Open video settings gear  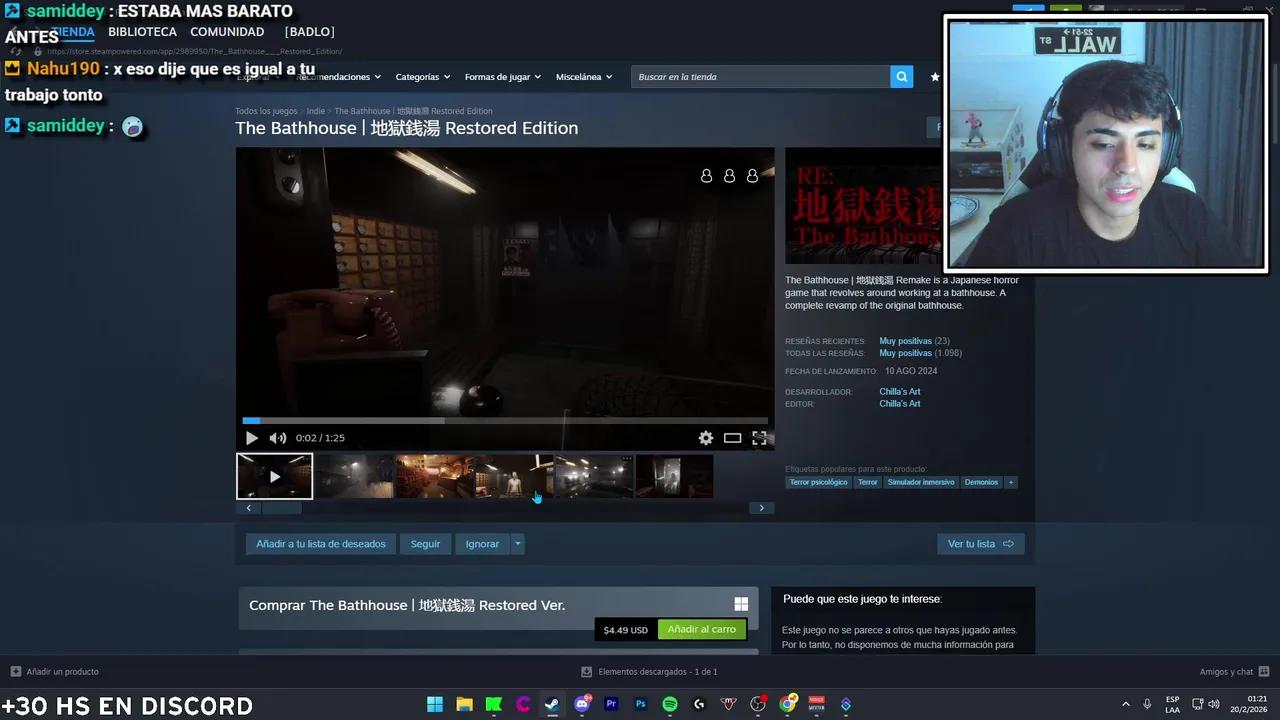pos(706,438)
